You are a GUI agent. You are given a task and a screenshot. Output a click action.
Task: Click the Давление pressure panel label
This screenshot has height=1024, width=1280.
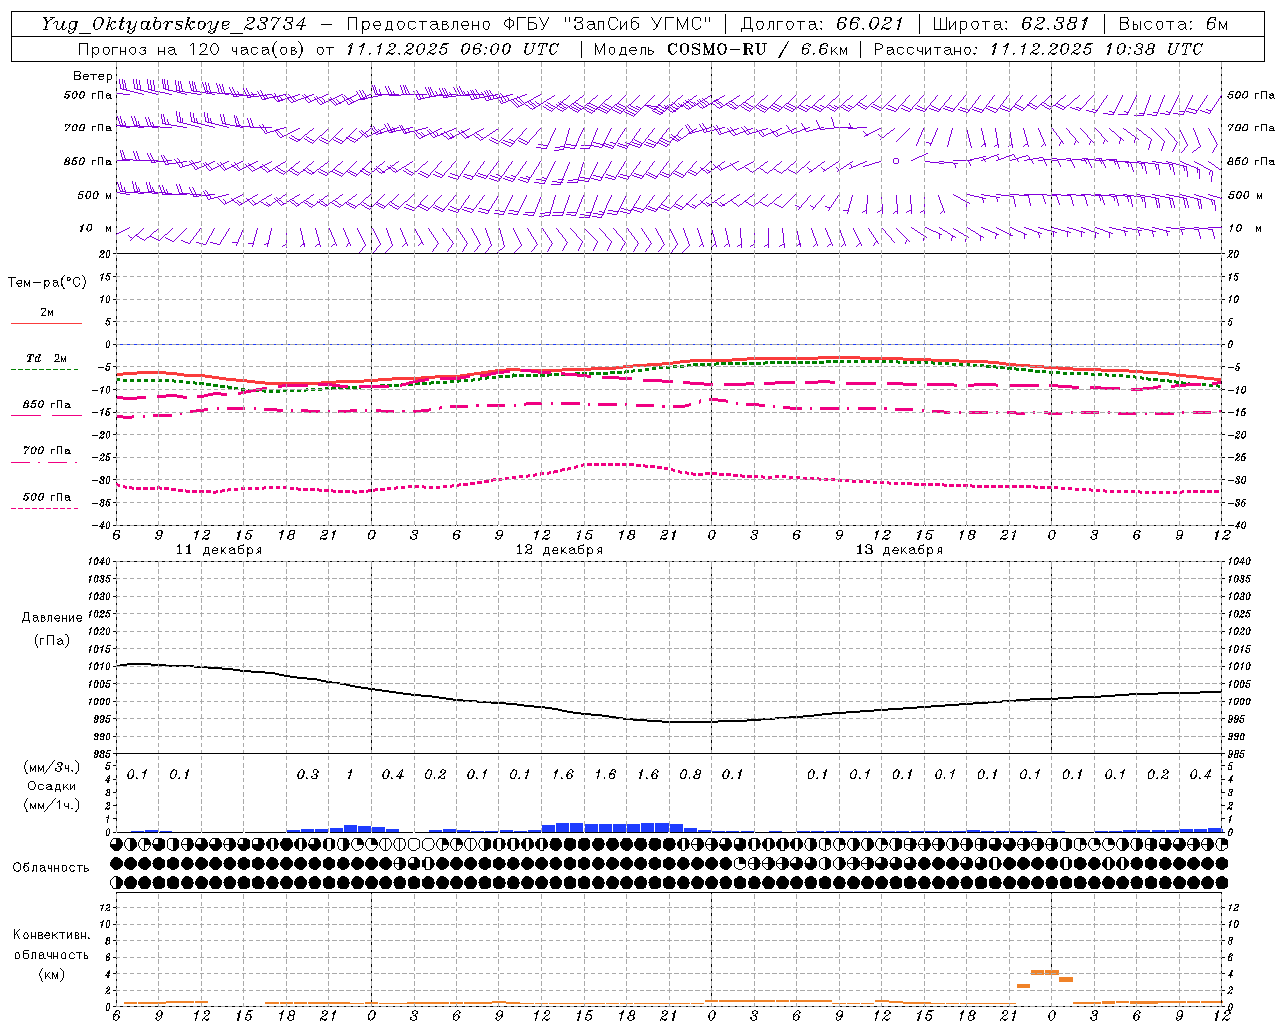[52, 618]
